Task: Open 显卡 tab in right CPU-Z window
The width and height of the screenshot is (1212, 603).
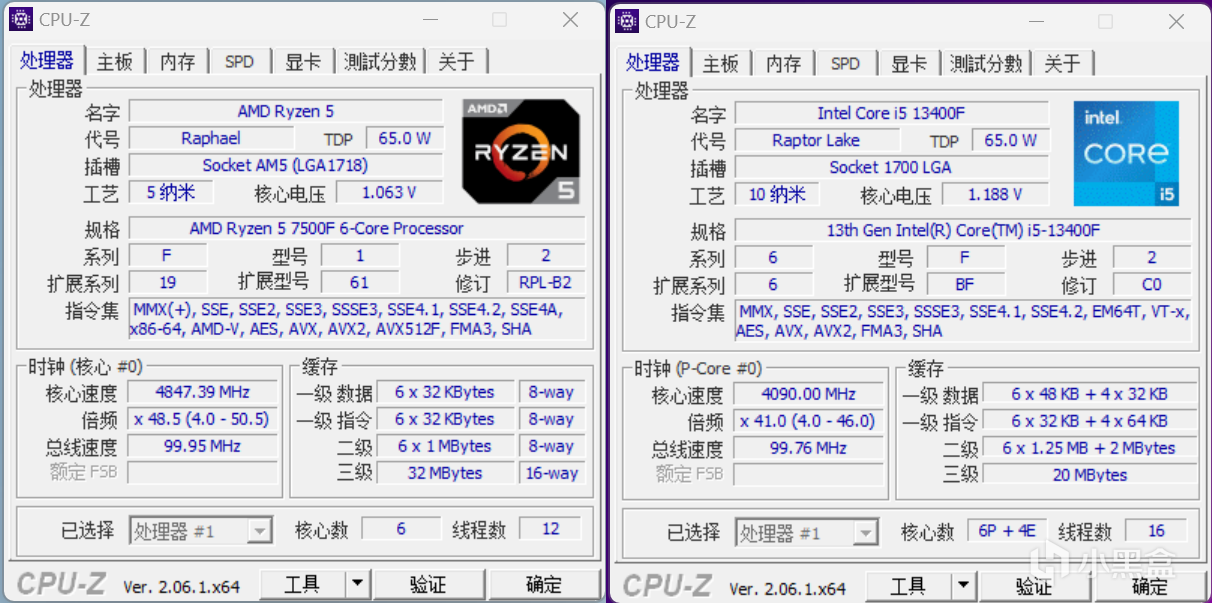Action: 909,64
